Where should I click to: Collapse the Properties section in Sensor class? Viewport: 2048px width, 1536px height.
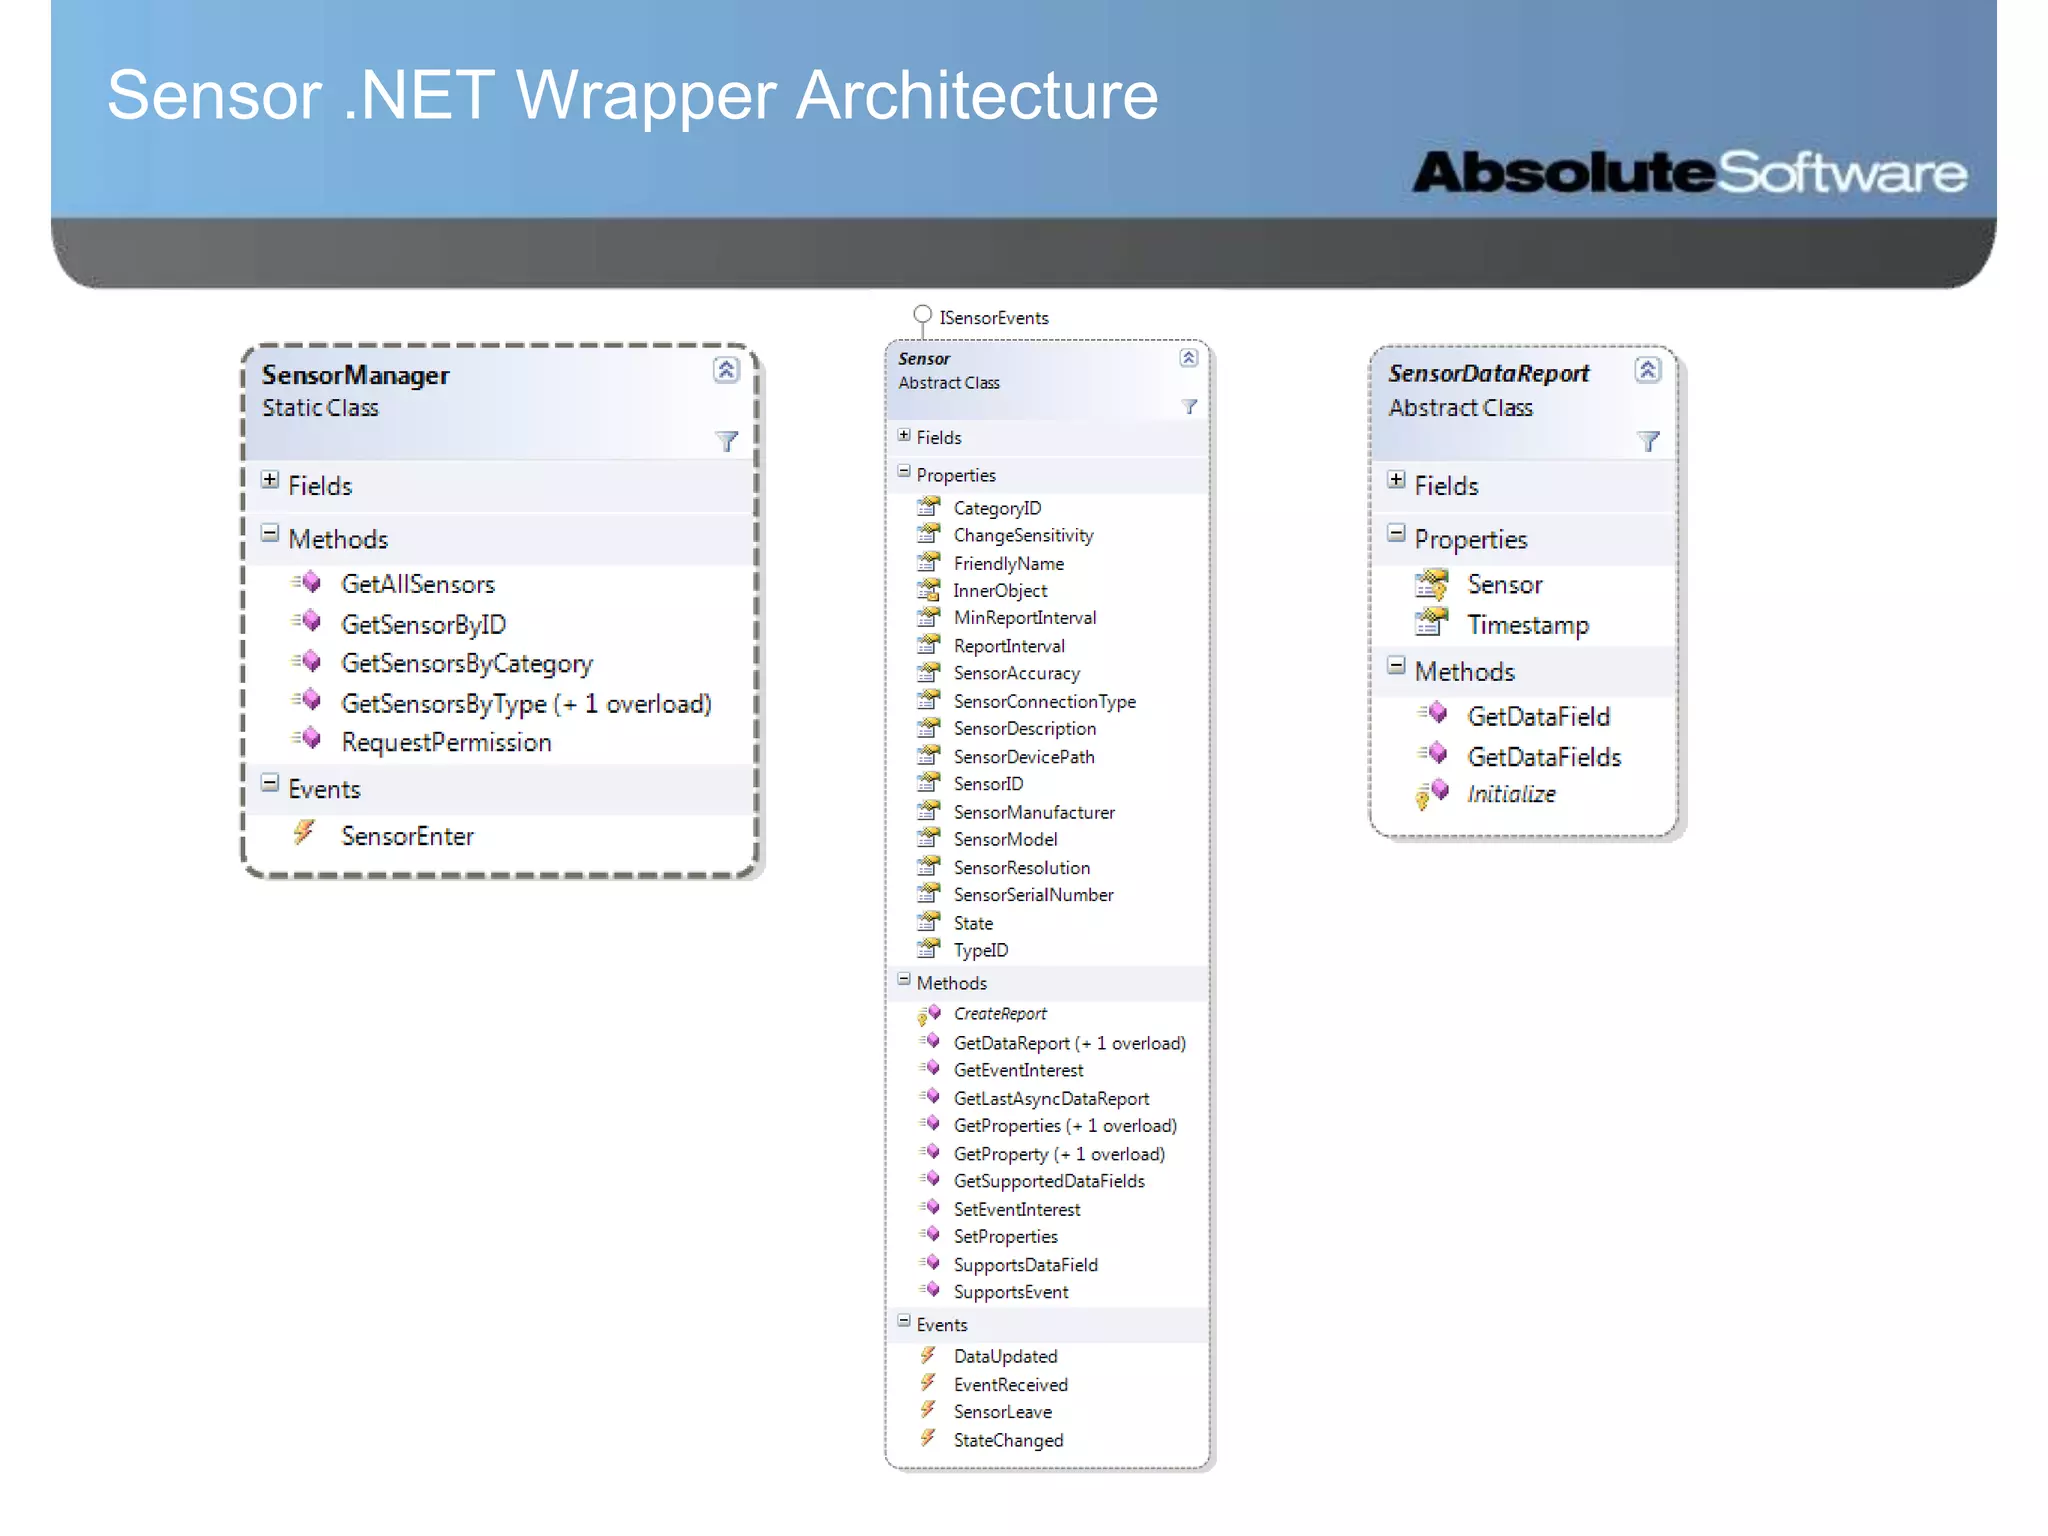tap(904, 471)
